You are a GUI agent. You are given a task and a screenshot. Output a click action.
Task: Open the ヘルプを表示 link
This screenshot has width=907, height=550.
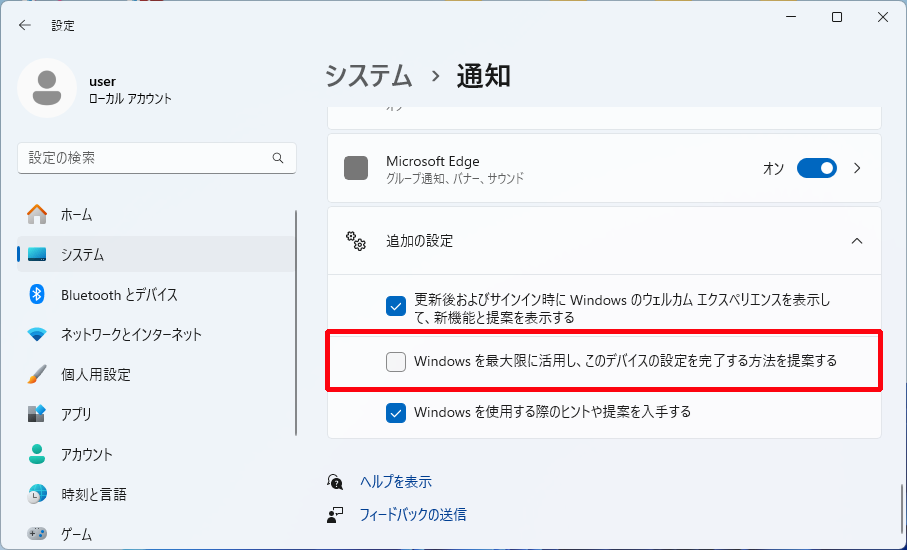(x=395, y=482)
